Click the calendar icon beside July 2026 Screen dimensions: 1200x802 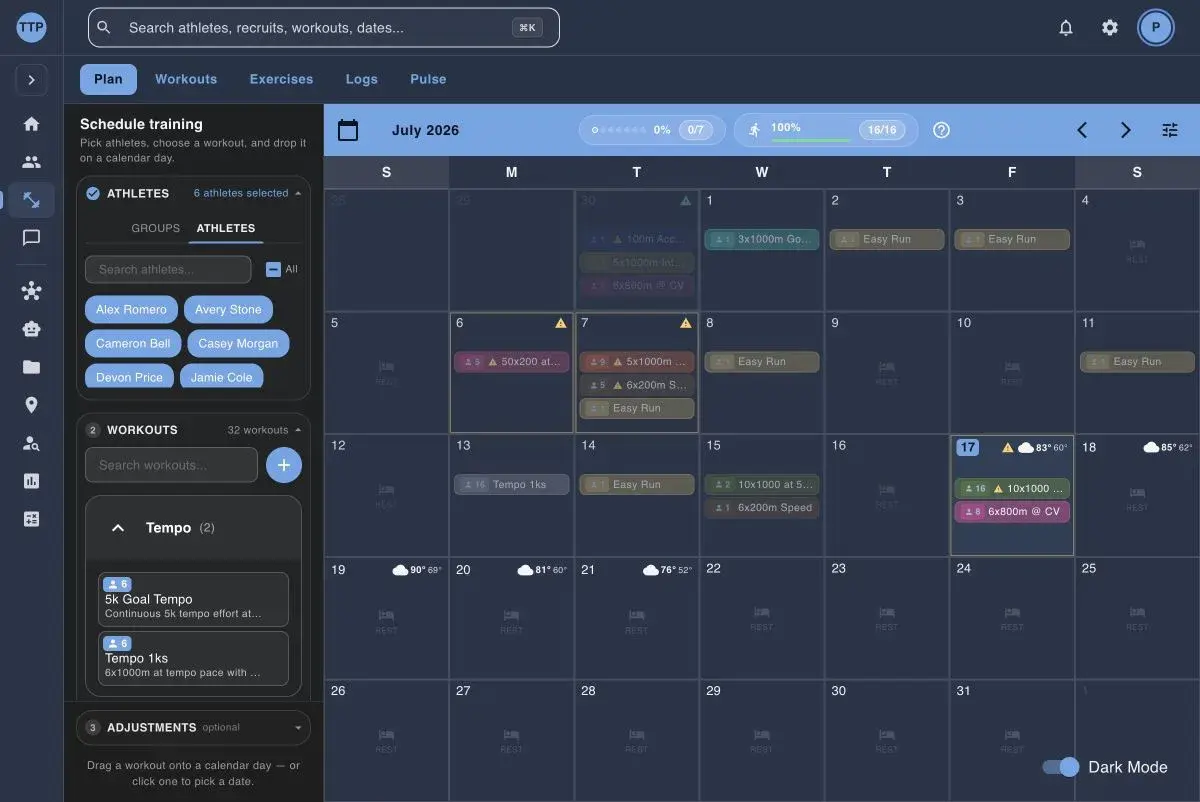[x=348, y=130]
